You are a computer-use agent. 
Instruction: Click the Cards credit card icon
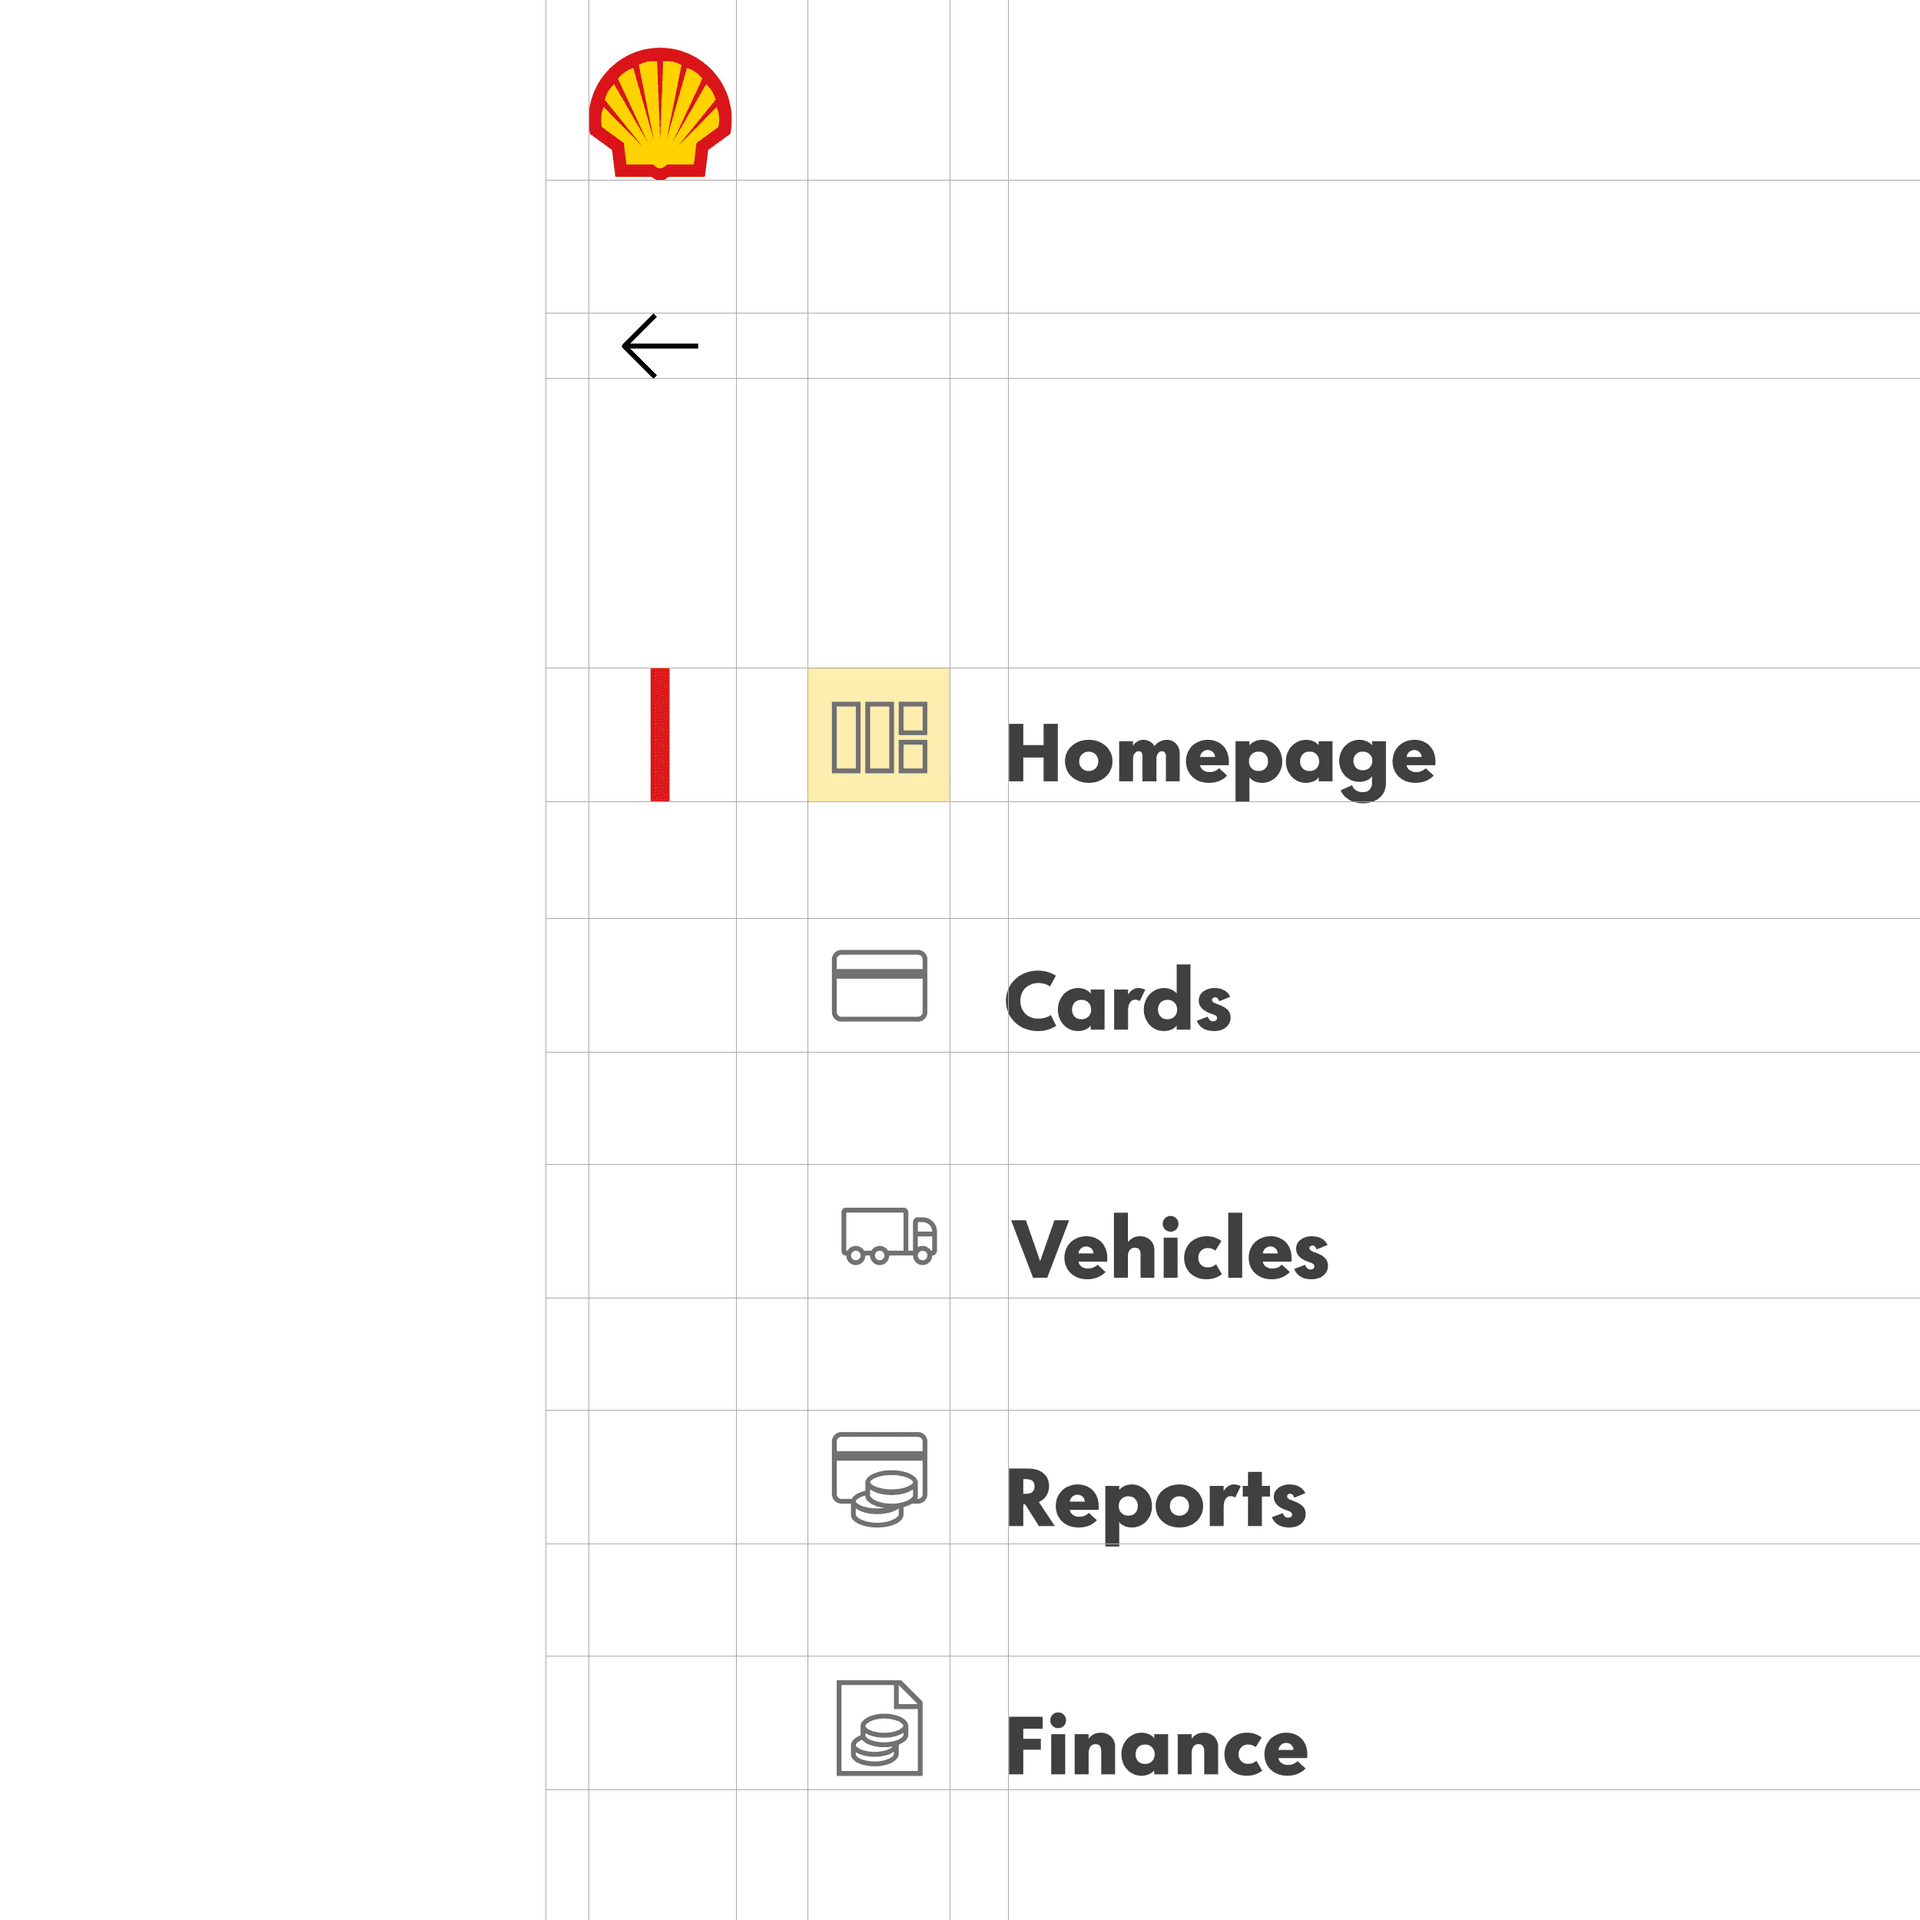[879, 985]
